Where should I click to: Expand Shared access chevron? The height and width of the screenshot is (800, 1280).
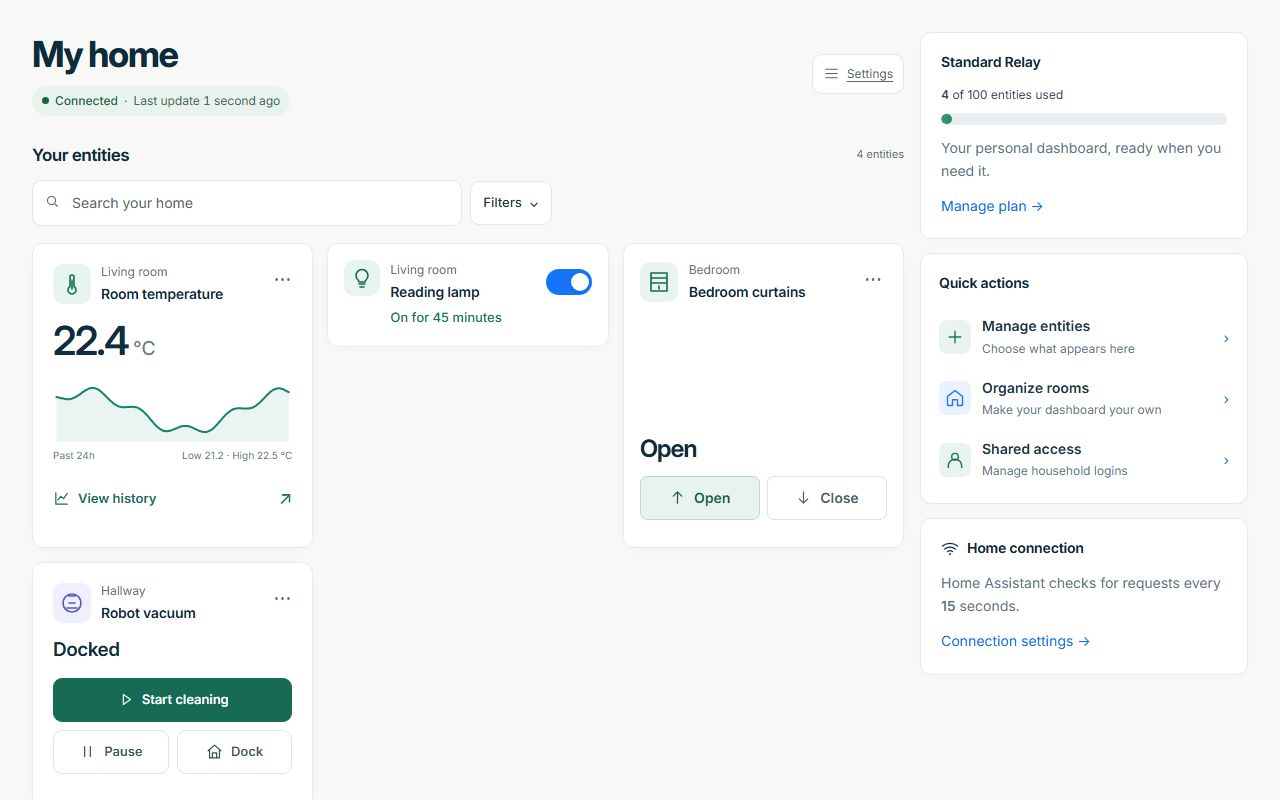tap(1226, 460)
